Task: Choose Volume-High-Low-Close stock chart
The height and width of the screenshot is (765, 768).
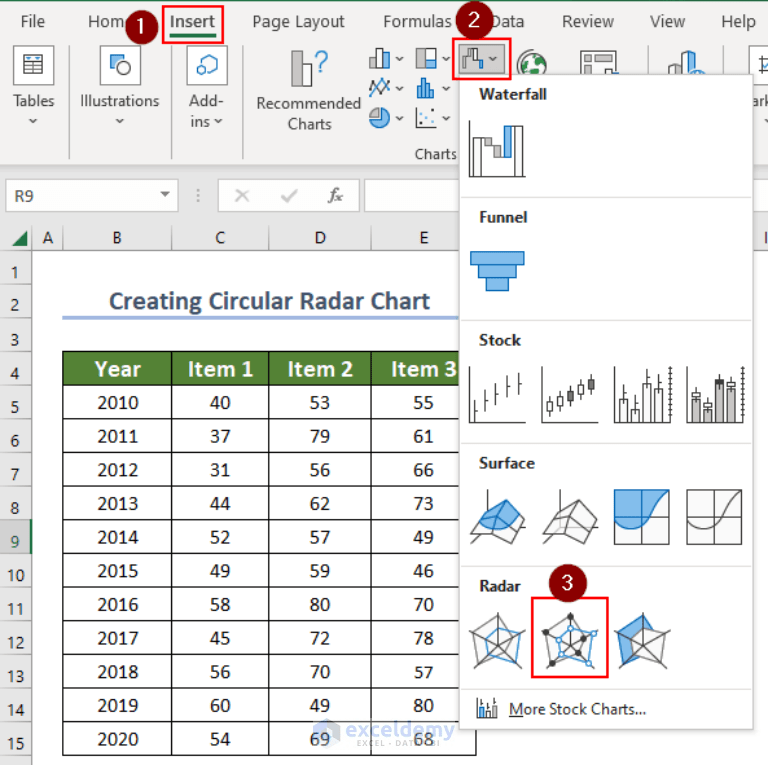Action: (x=642, y=394)
